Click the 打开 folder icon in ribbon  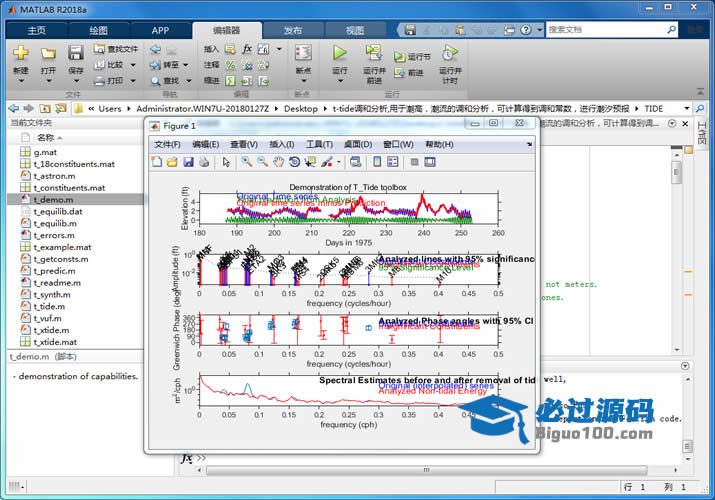pyautogui.click(x=48, y=53)
